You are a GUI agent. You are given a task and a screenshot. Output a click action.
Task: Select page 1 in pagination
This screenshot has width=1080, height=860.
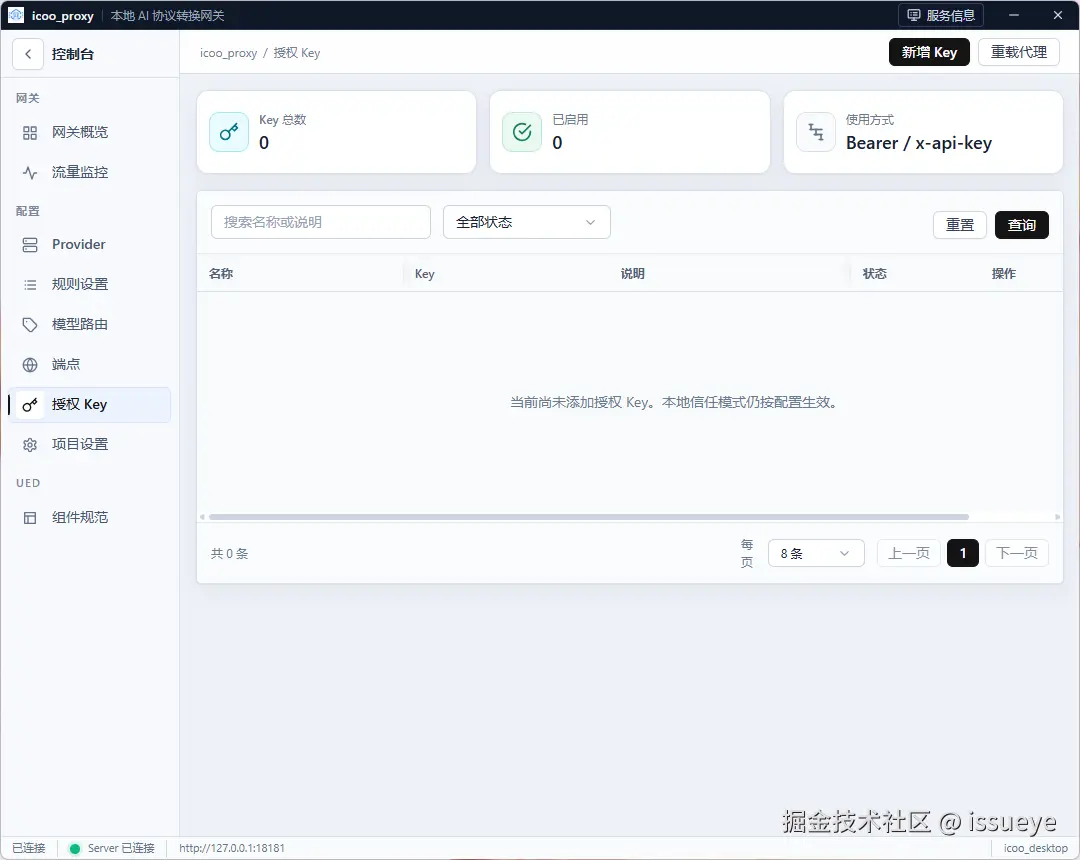pyautogui.click(x=963, y=554)
